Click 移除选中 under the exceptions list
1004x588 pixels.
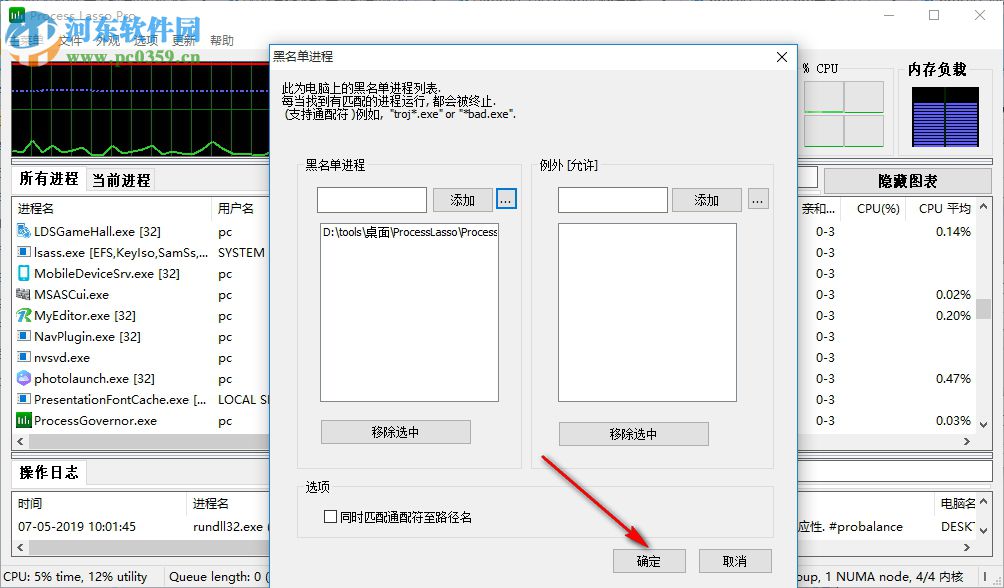pos(634,433)
